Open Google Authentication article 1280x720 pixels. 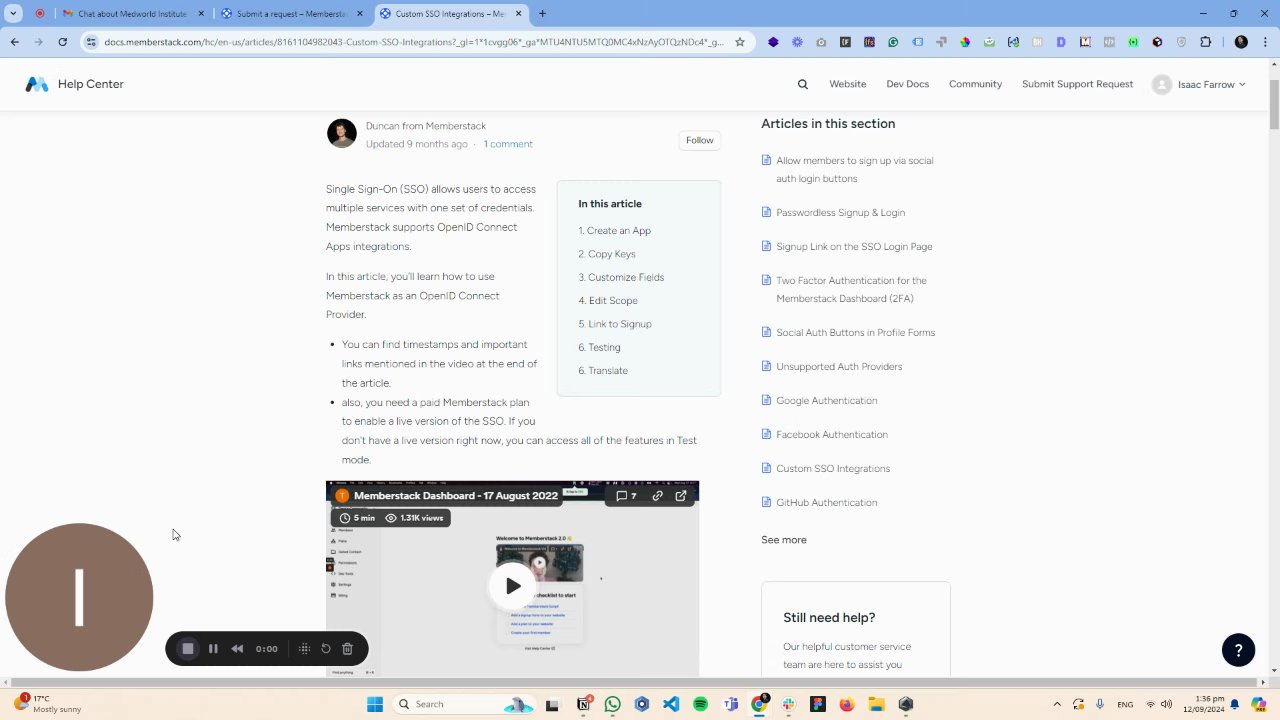click(826, 401)
